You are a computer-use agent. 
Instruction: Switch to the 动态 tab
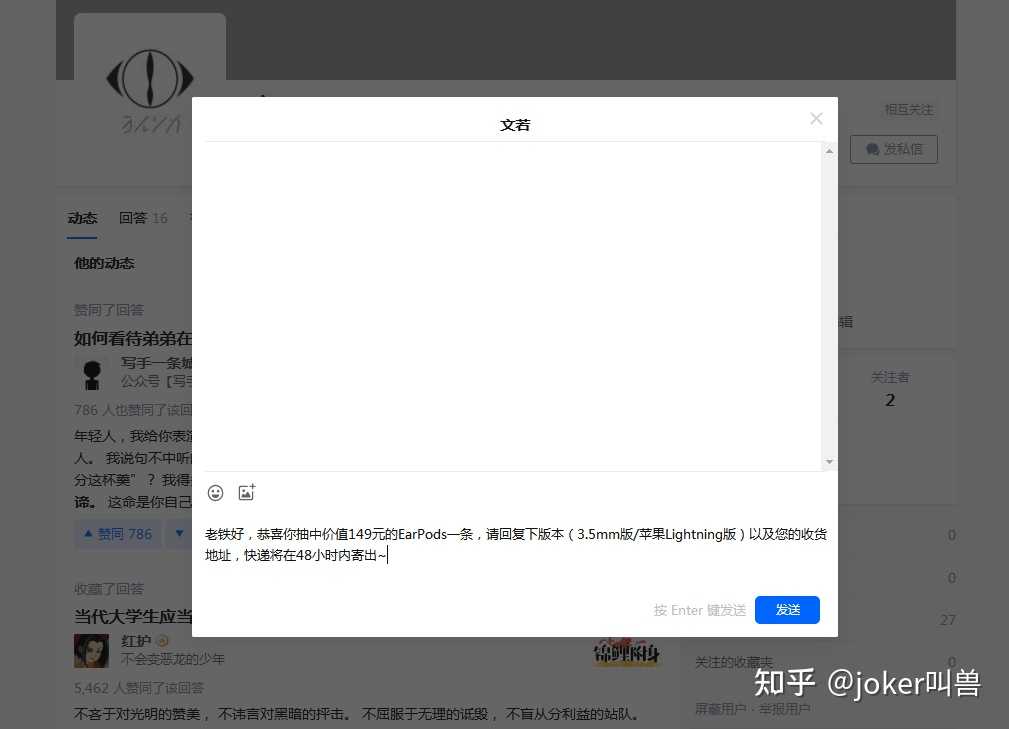click(82, 218)
